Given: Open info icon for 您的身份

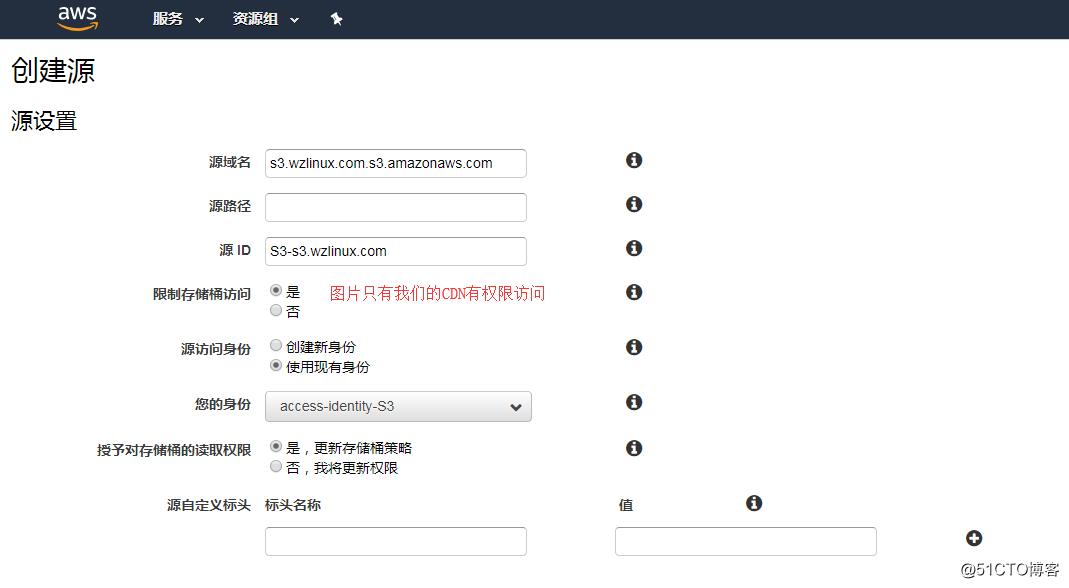Looking at the screenshot, I should coord(634,402).
